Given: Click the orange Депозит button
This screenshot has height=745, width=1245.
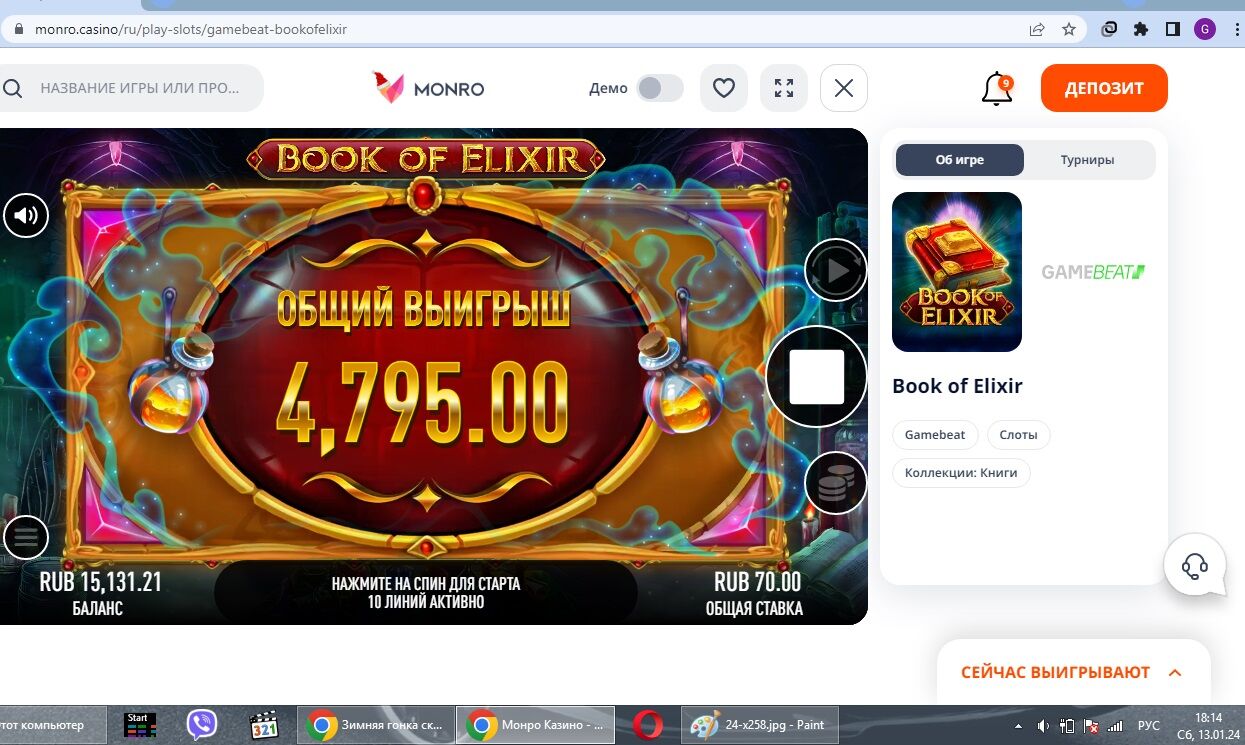Looking at the screenshot, I should click(x=1104, y=88).
